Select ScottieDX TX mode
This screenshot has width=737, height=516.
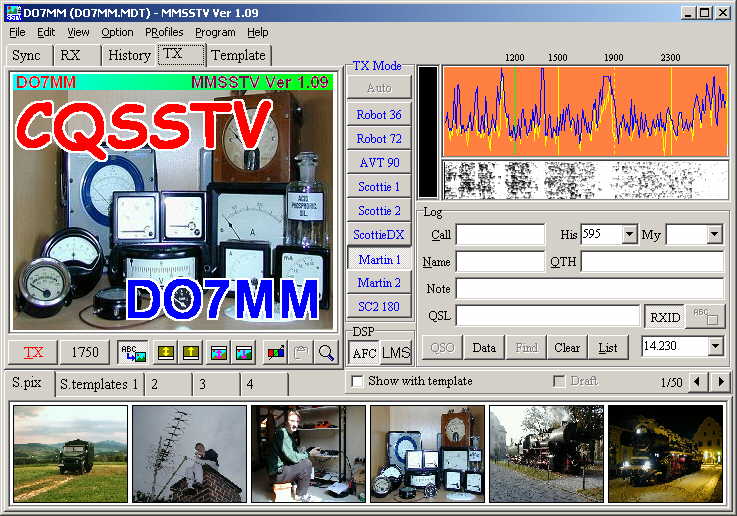(x=379, y=235)
